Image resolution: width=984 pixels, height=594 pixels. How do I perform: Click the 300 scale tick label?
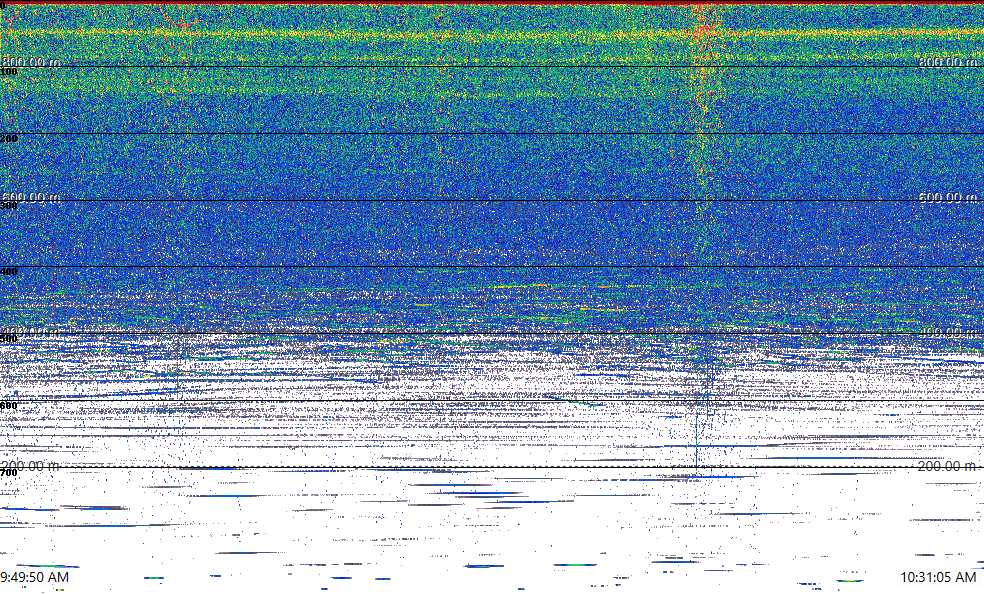click(9, 205)
